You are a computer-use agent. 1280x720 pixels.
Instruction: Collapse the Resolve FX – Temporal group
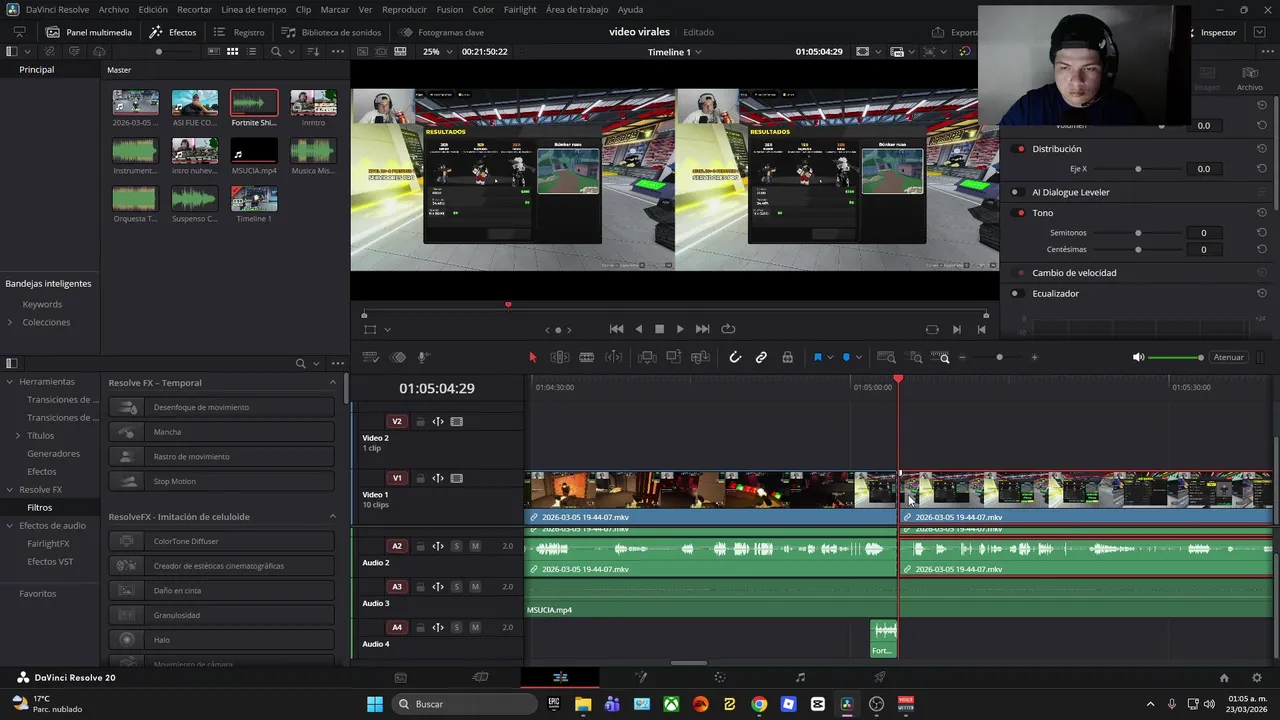[333, 383]
